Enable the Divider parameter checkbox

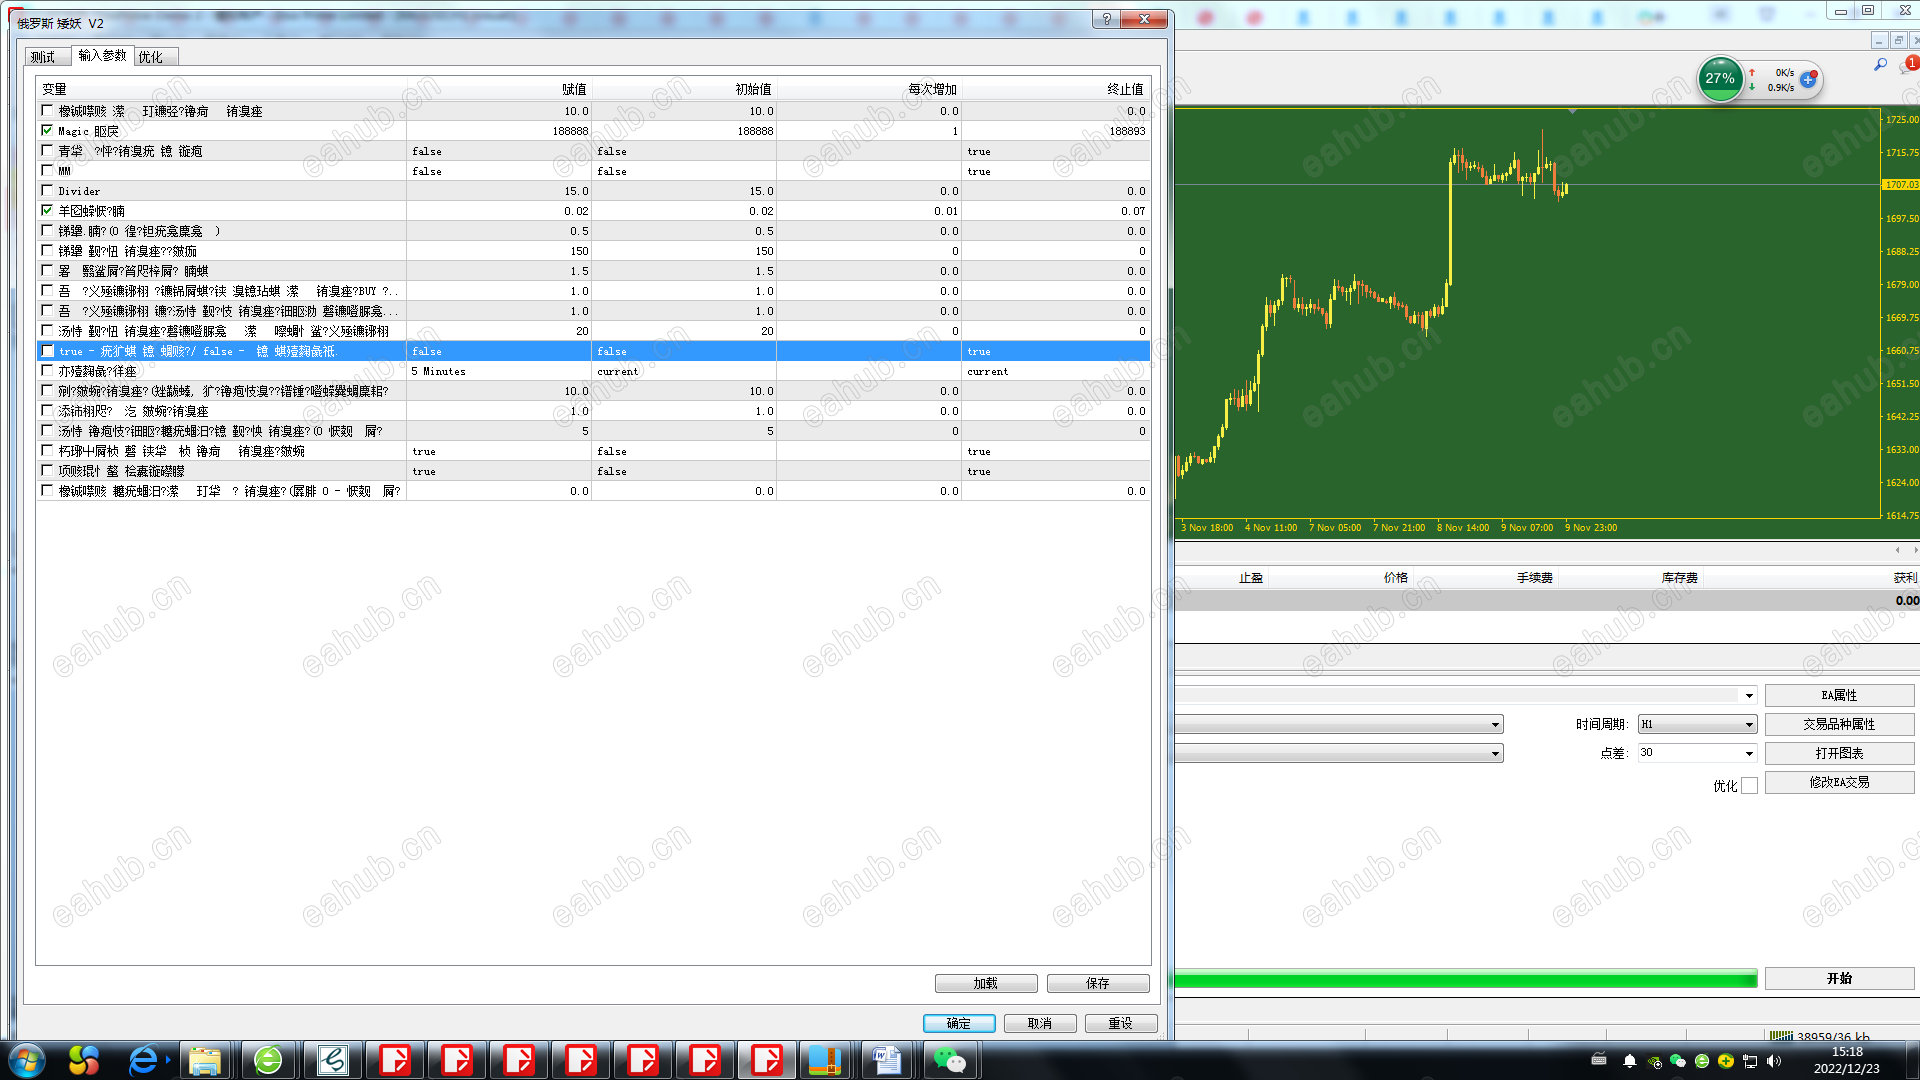pyautogui.click(x=47, y=191)
